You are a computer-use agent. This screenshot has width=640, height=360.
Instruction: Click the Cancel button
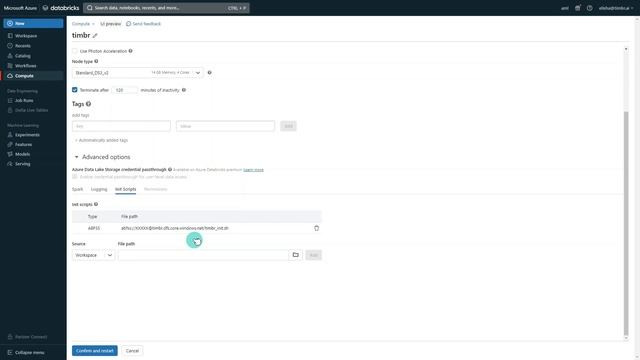(132, 351)
